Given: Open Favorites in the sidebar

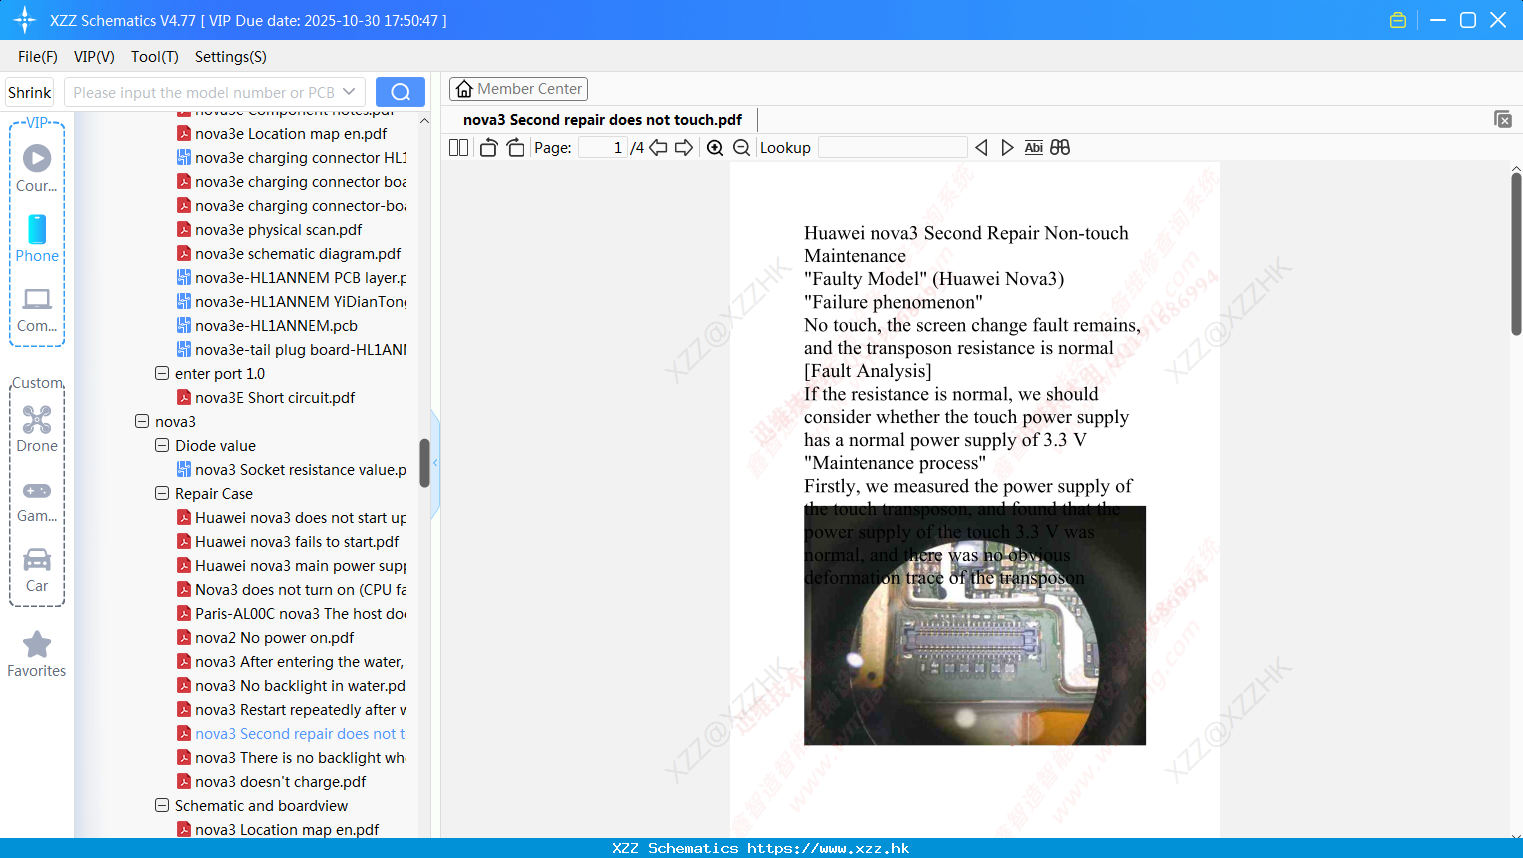Looking at the screenshot, I should [37, 655].
